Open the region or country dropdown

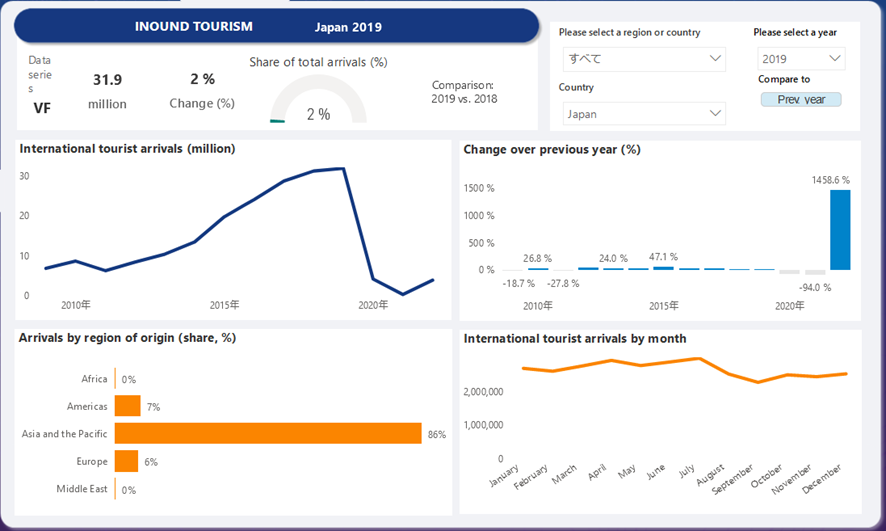click(642, 59)
